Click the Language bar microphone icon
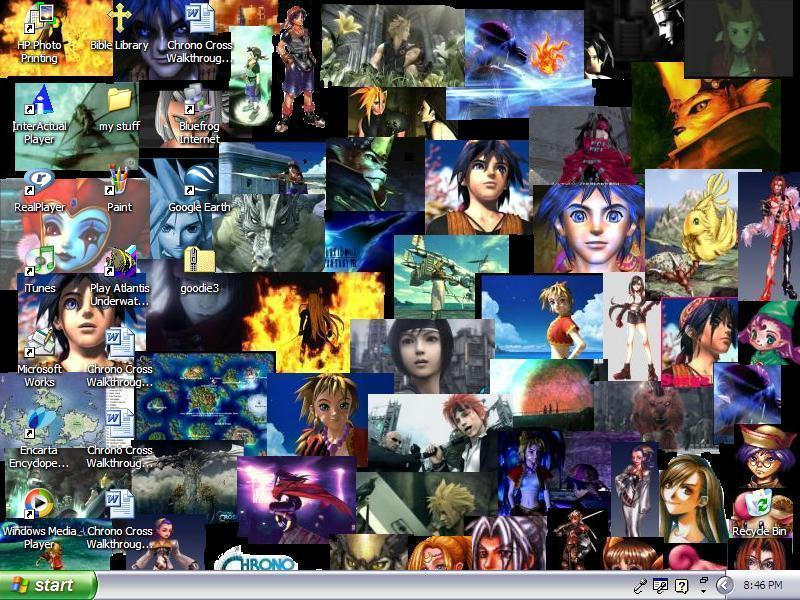The height and width of the screenshot is (600, 800). [640, 586]
